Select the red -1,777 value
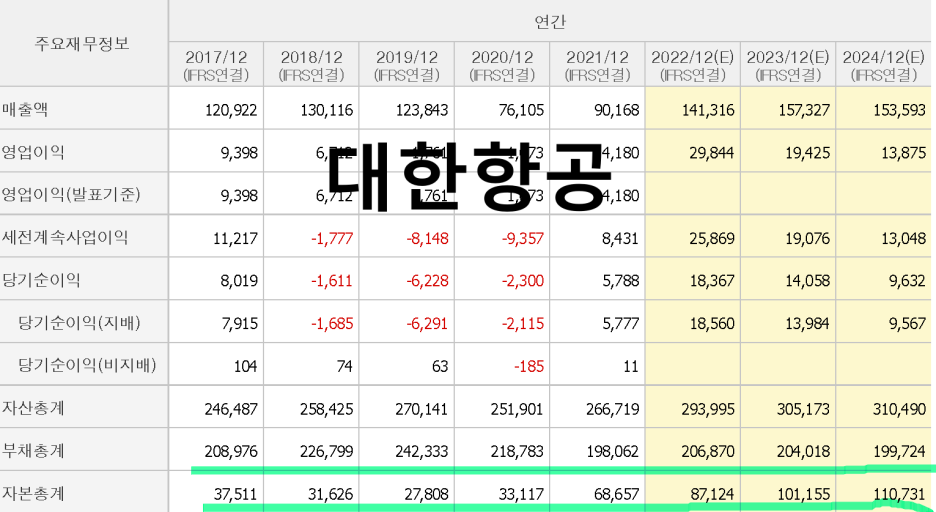Image resolution: width=936 pixels, height=512 pixels. click(332, 239)
